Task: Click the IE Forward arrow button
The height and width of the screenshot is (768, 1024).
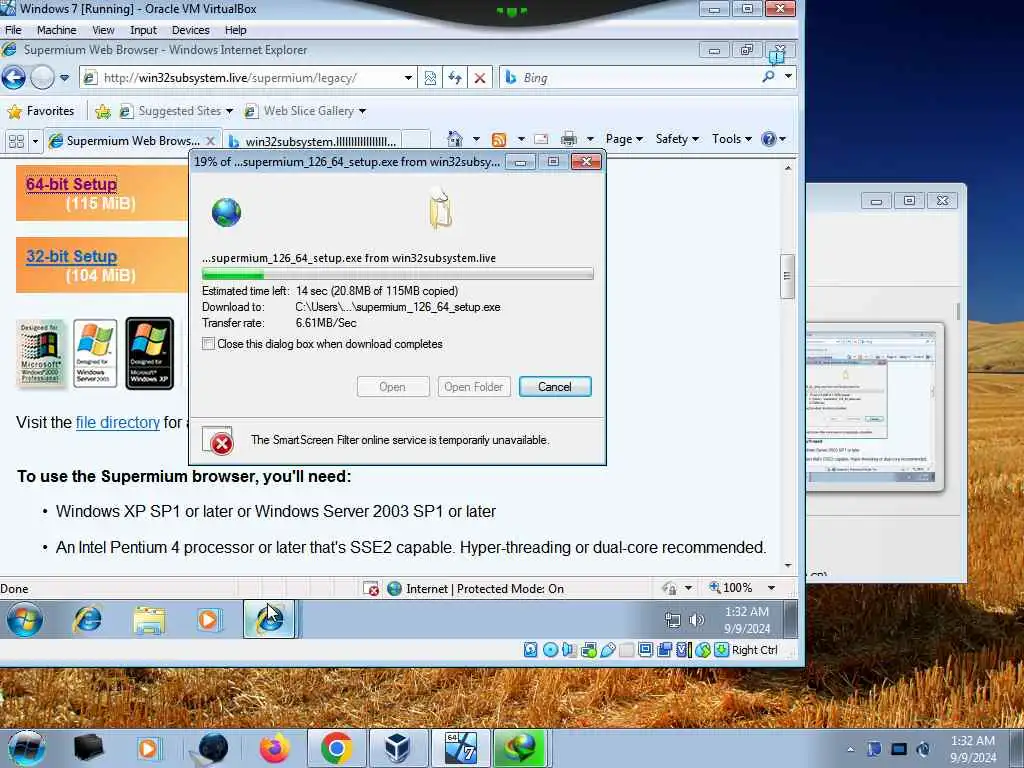Action: click(x=42, y=78)
